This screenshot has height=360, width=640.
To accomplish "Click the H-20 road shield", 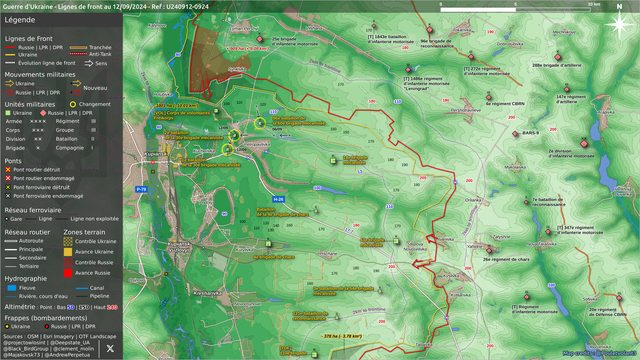I will pos(278,199).
